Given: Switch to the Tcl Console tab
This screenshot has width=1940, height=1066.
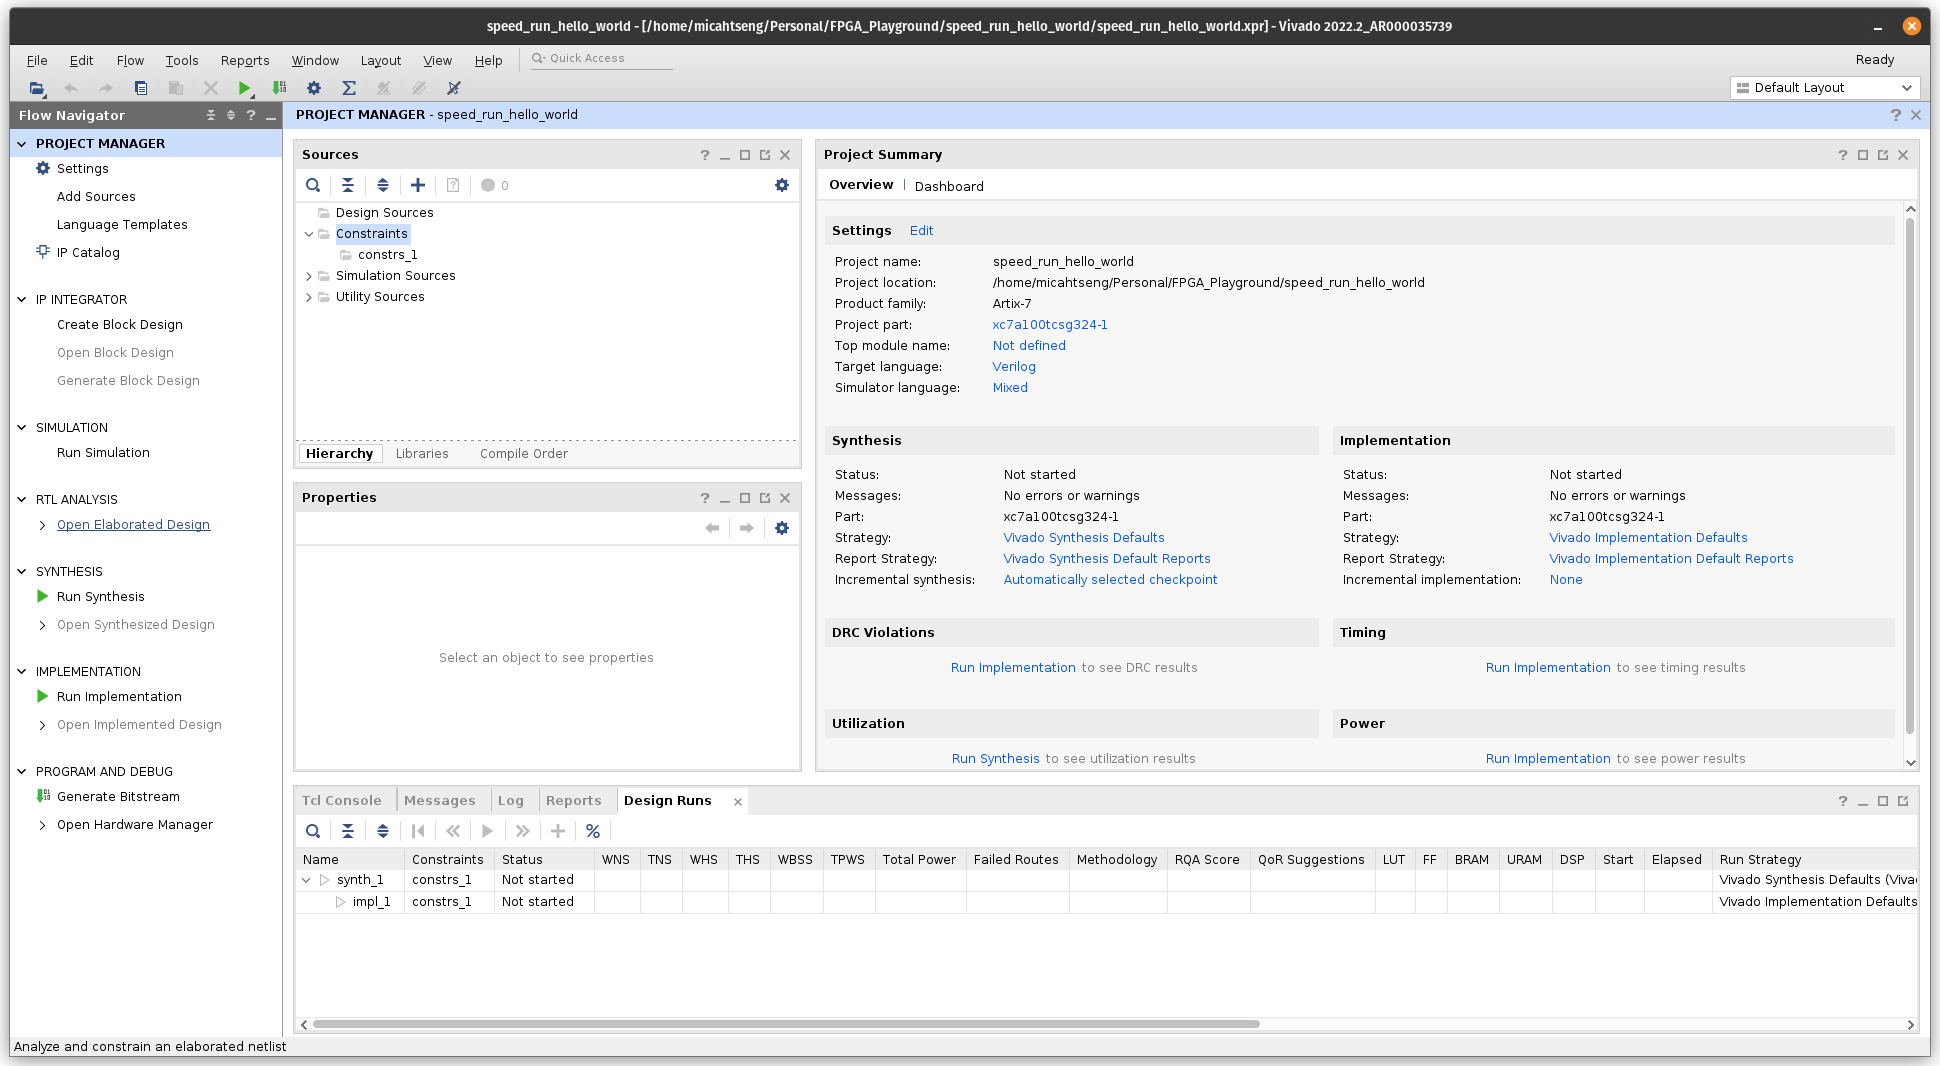Looking at the screenshot, I should point(342,801).
